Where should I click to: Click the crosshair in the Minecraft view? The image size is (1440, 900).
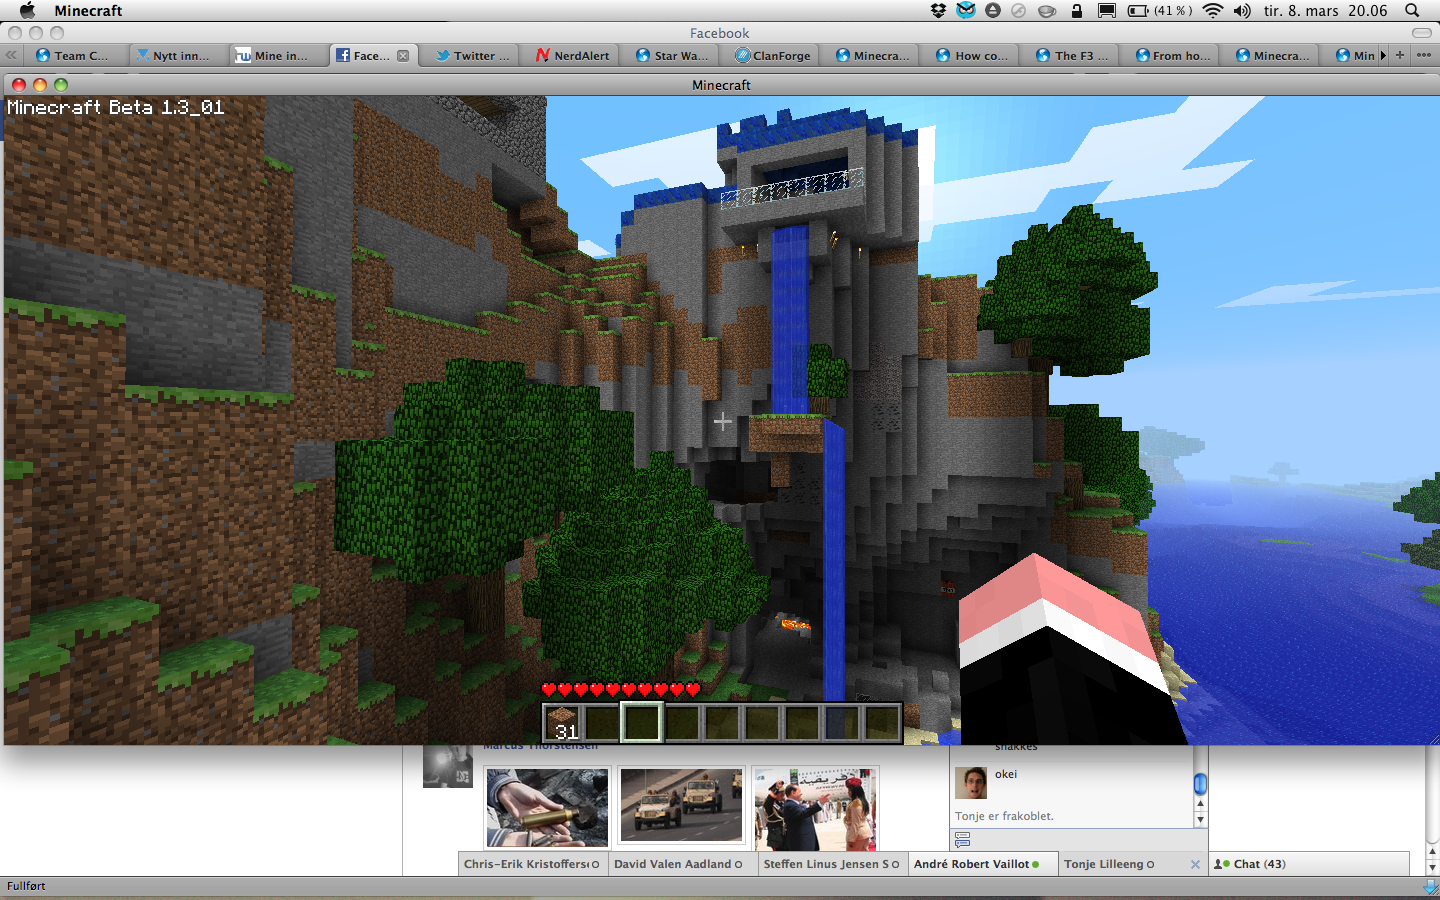722,422
